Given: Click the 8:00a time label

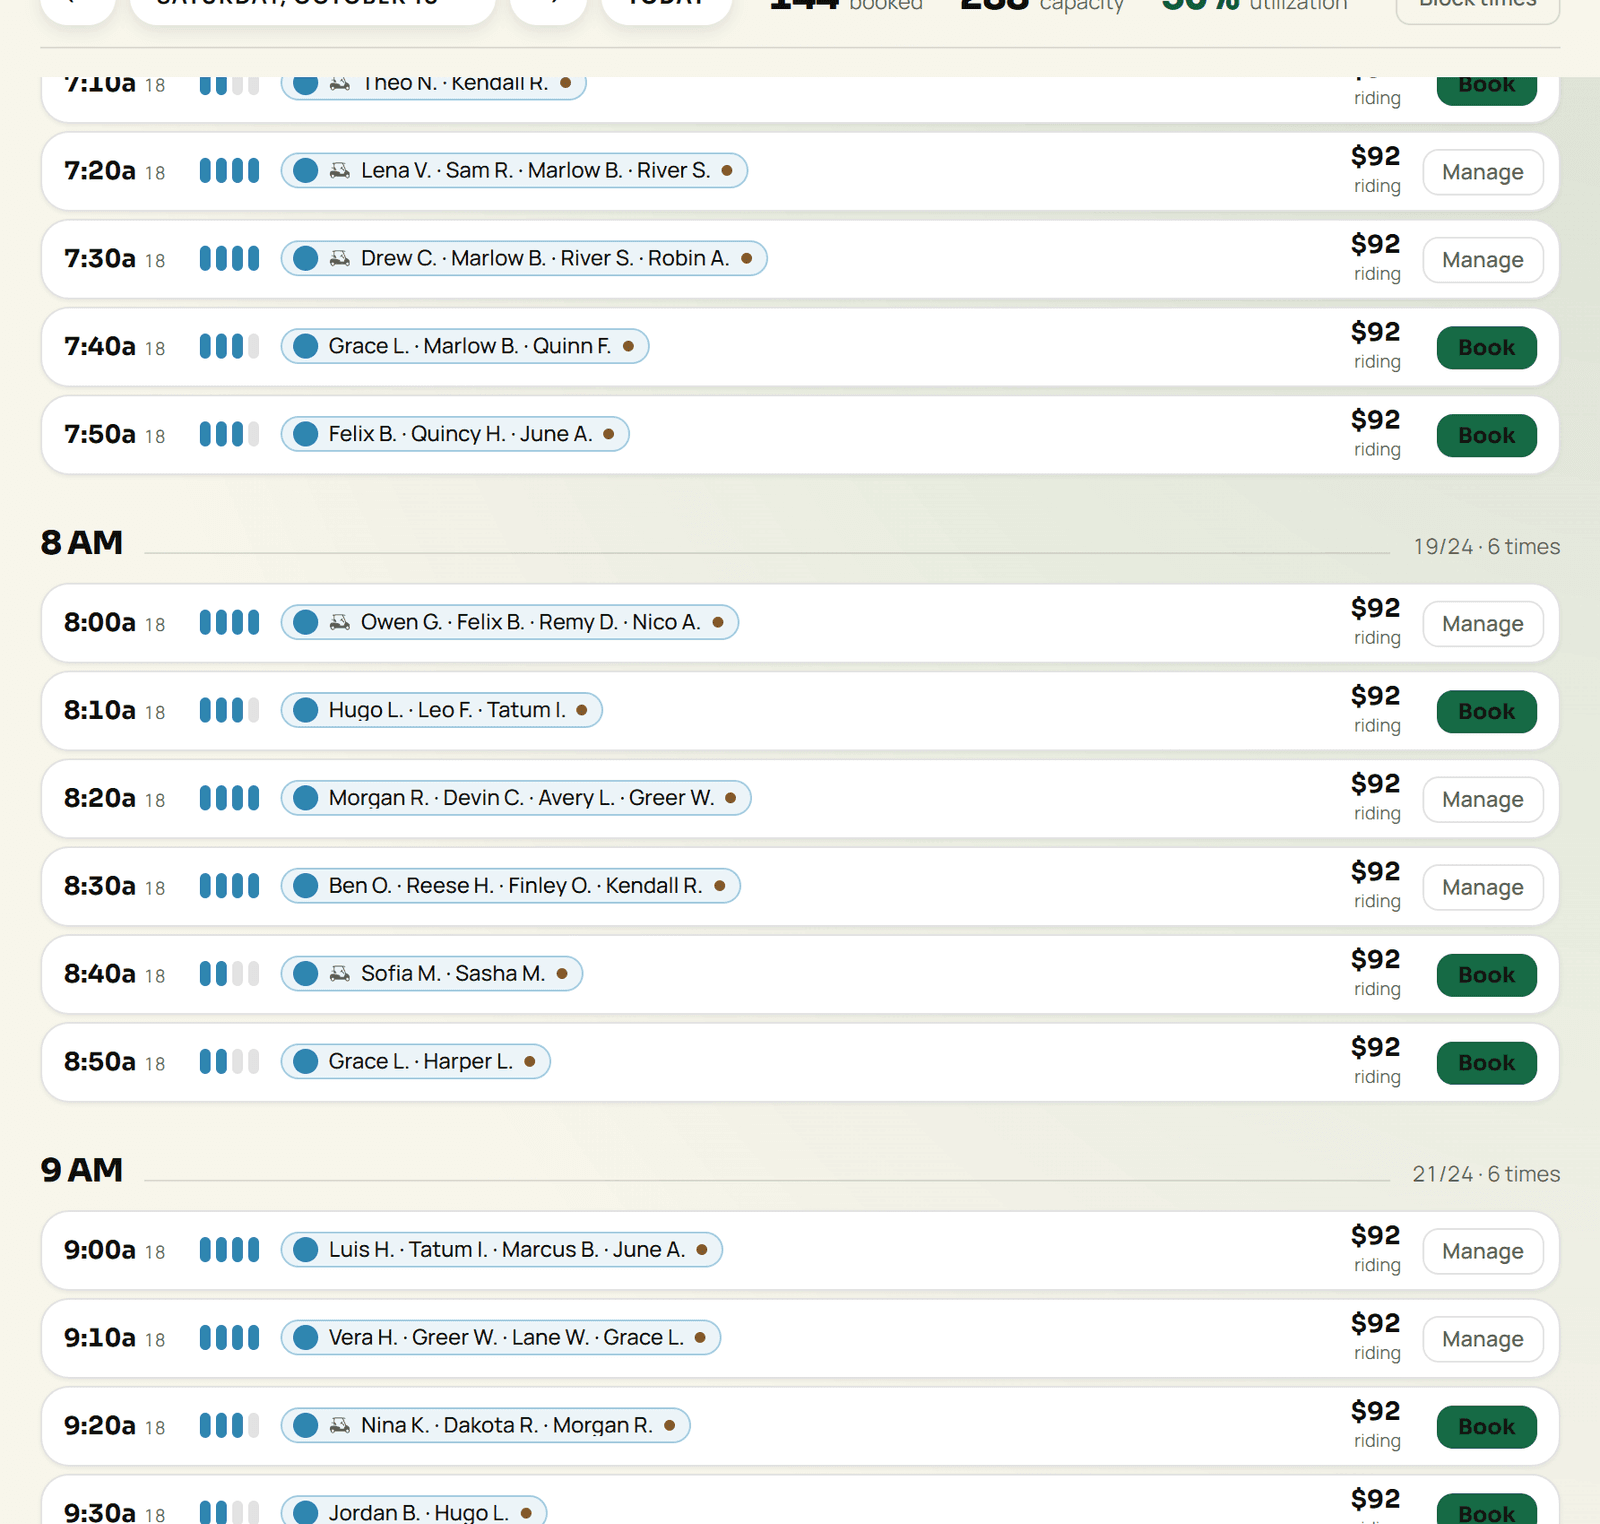Looking at the screenshot, I should tap(100, 622).
